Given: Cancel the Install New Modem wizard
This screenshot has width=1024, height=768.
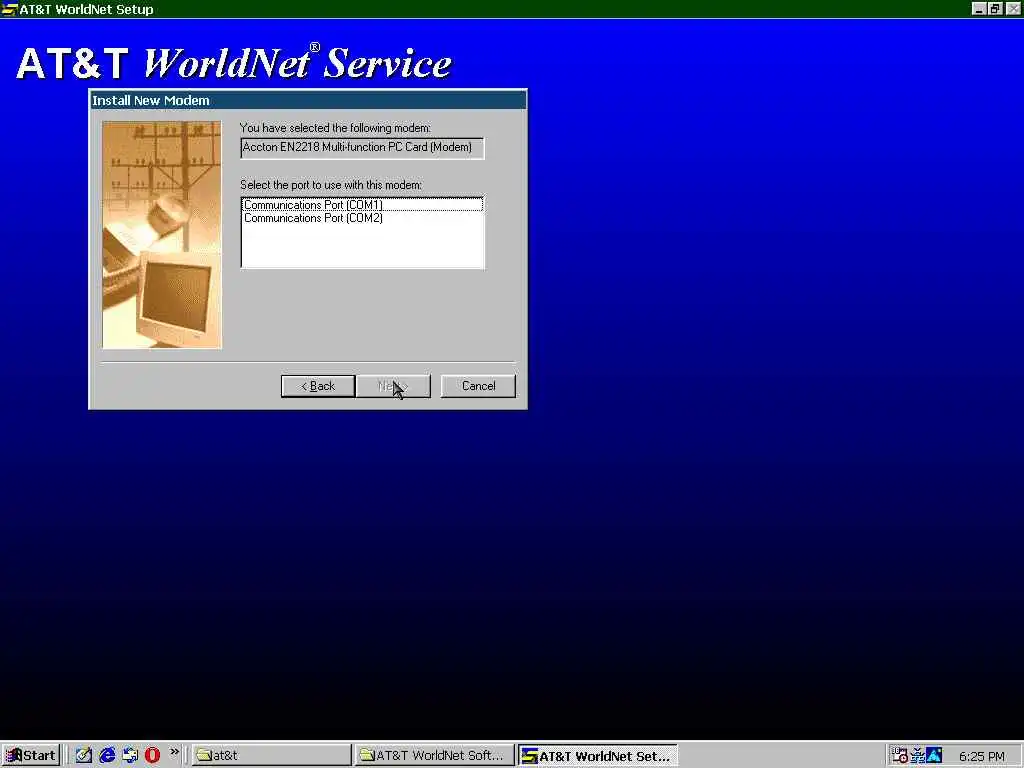Looking at the screenshot, I should tap(478, 386).
